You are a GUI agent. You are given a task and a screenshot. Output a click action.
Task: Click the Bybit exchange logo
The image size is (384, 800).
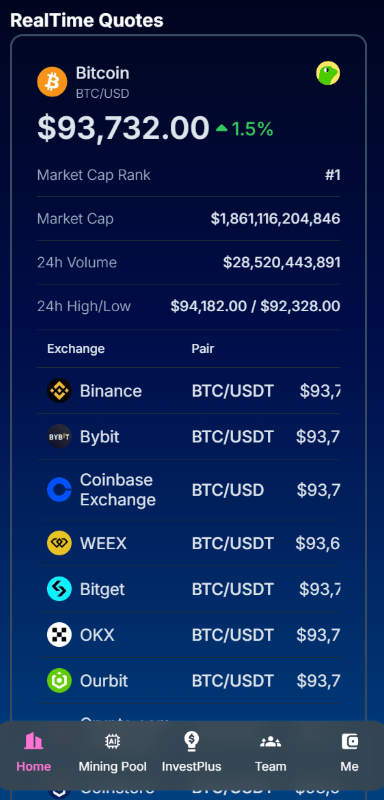[x=59, y=437]
